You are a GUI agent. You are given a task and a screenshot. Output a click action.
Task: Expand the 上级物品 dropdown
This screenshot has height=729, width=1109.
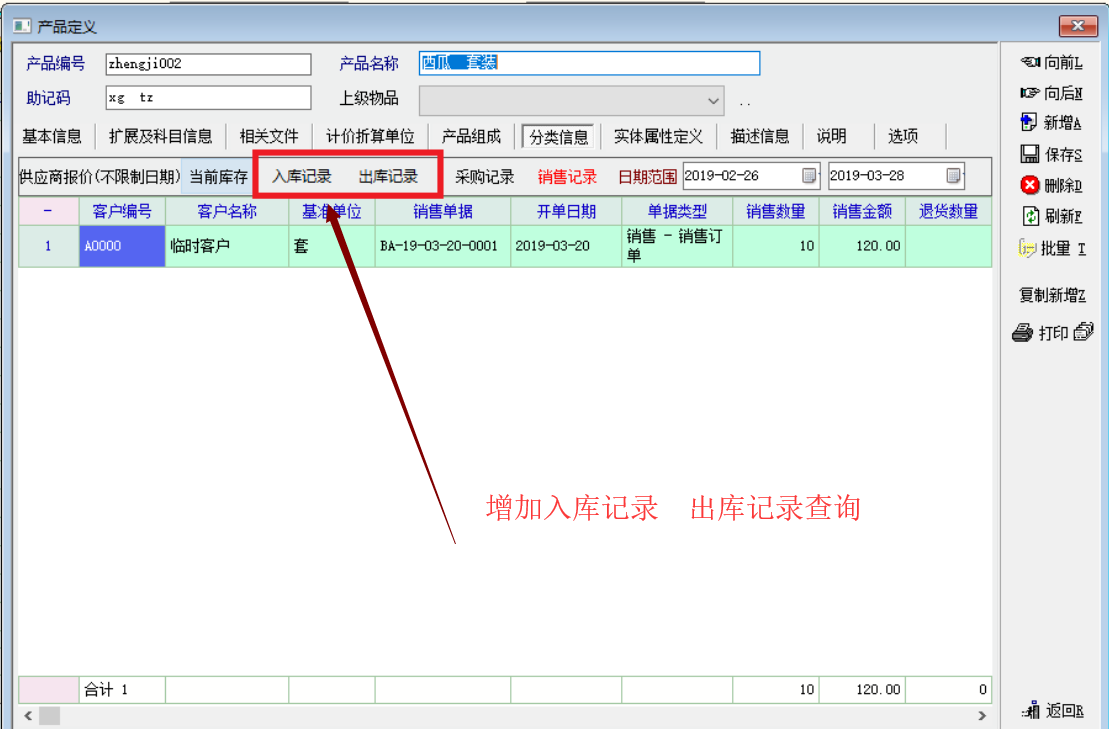(x=714, y=100)
